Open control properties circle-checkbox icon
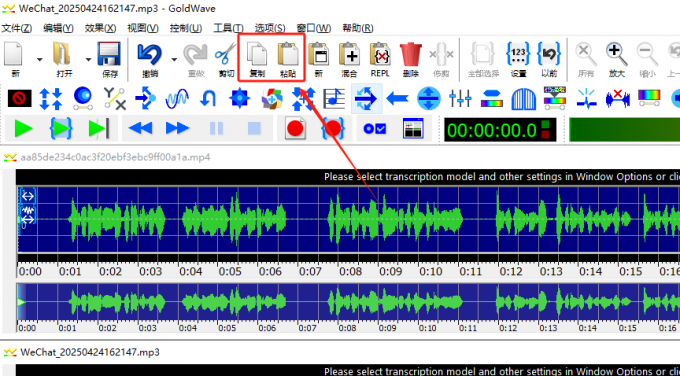The image size is (680, 376). 375,128
